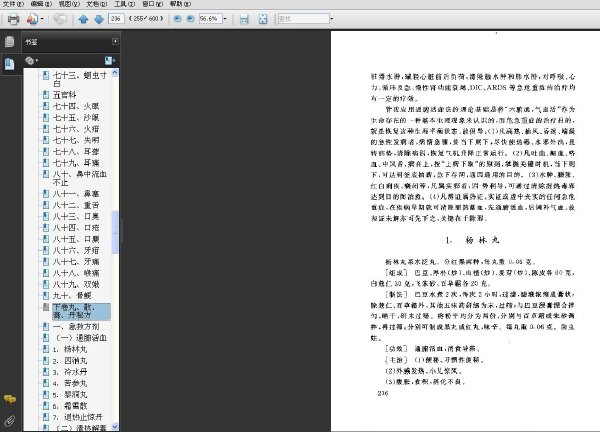Select bookmark 4. 苦参丸
The image size is (600, 432).
pyautogui.click(x=70, y=383)
